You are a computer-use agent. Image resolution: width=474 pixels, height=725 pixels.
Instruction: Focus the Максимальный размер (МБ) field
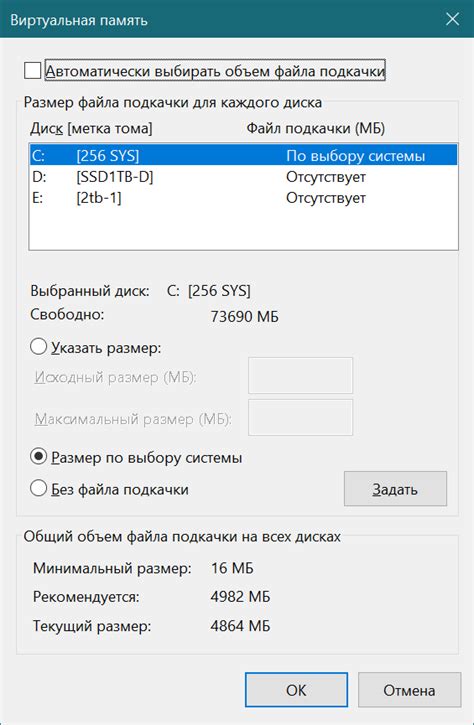pyautogui.click(x=300, y=418)
